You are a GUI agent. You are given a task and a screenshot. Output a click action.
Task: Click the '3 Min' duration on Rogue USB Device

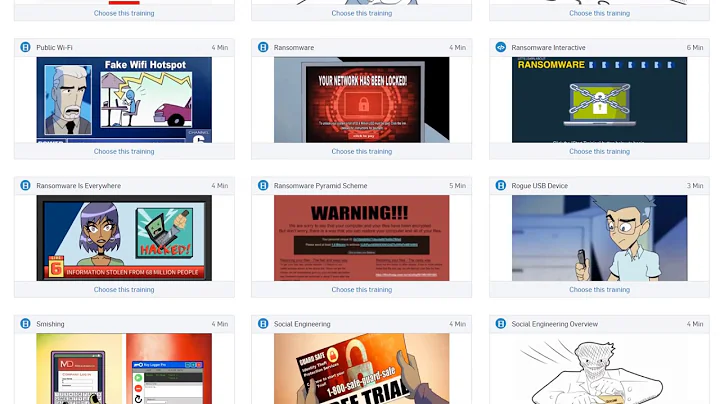[695, 185]
